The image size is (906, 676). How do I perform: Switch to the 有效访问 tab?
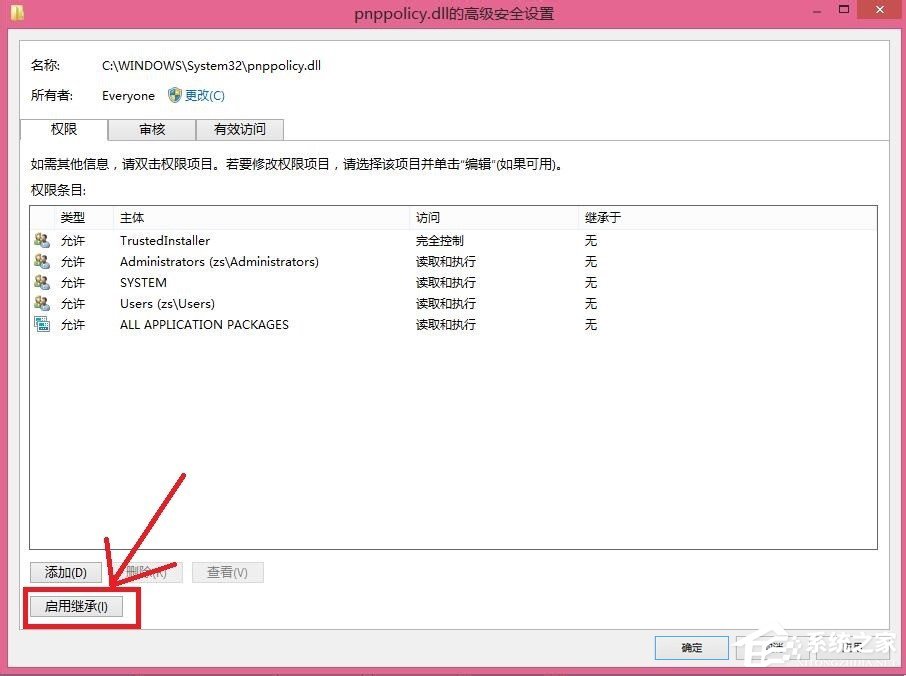pyautogui.click(x=240, y=129)
